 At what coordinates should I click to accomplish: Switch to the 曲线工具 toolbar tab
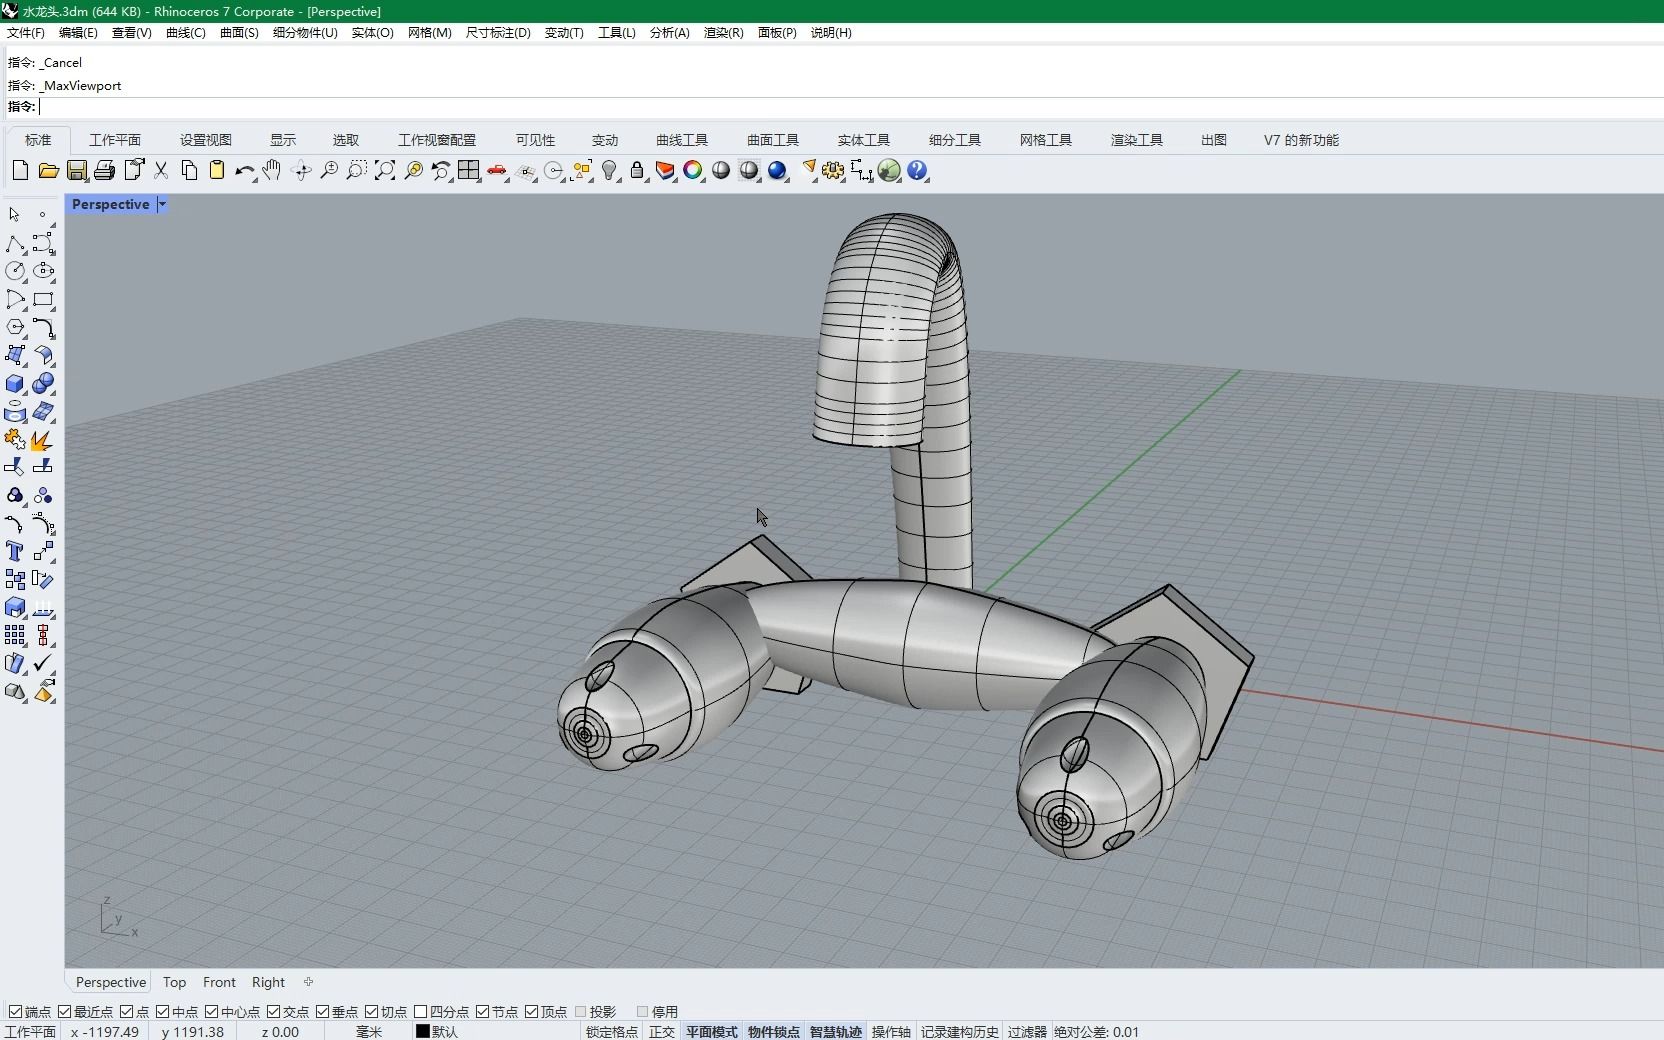682,140
